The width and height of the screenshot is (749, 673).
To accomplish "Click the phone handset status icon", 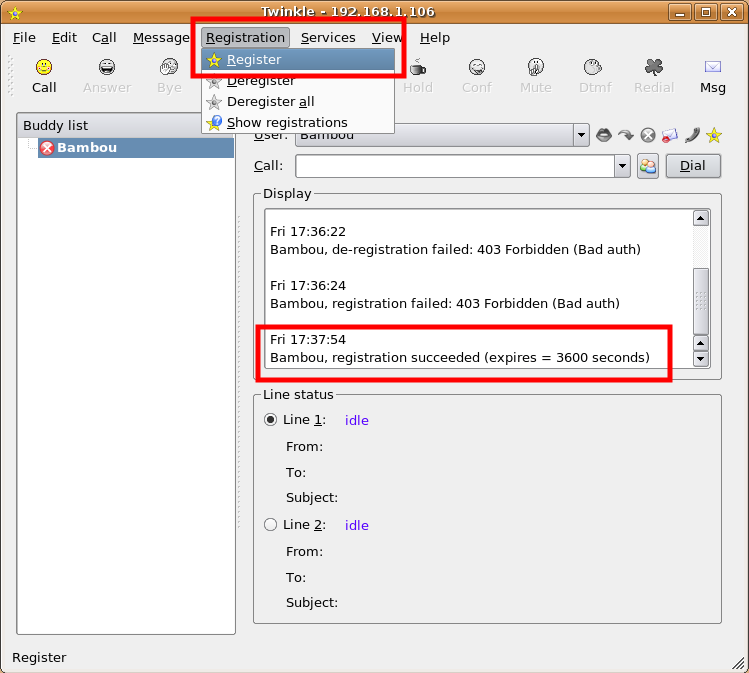I will click(692, 135).
